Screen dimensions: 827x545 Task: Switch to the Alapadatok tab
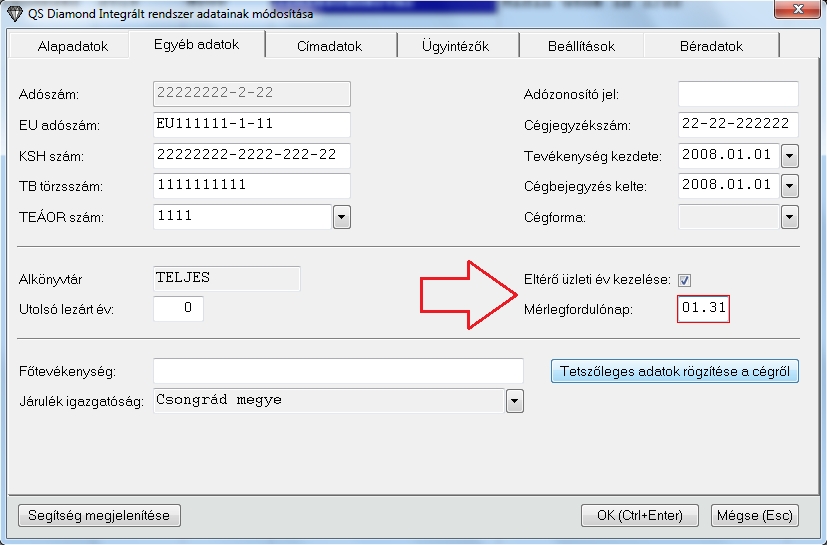(x=72, y=46)
